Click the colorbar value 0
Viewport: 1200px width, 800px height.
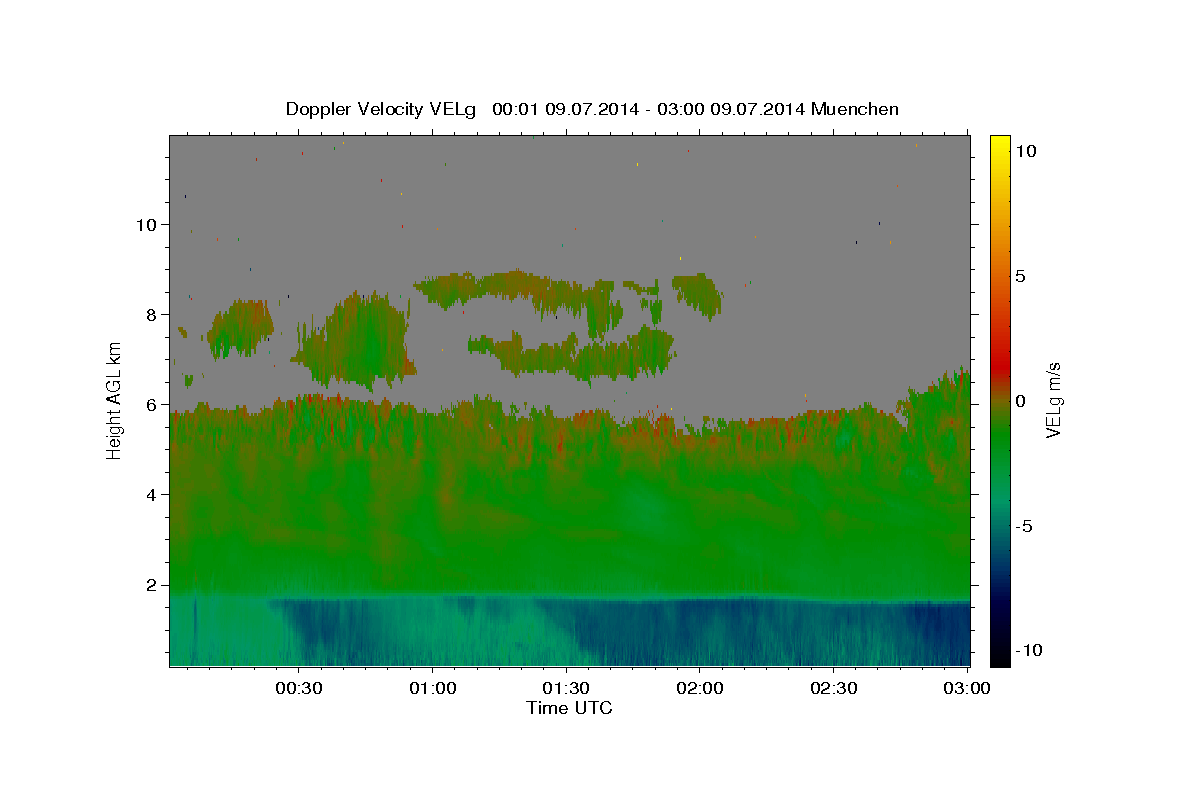point(1020,401)
